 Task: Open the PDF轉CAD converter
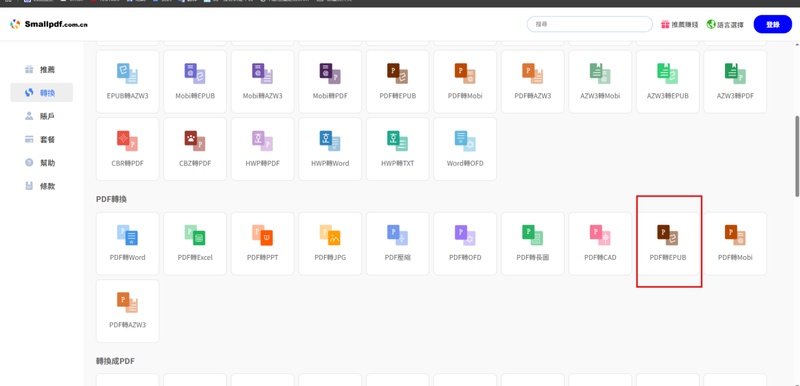click(x=600, y=244)
